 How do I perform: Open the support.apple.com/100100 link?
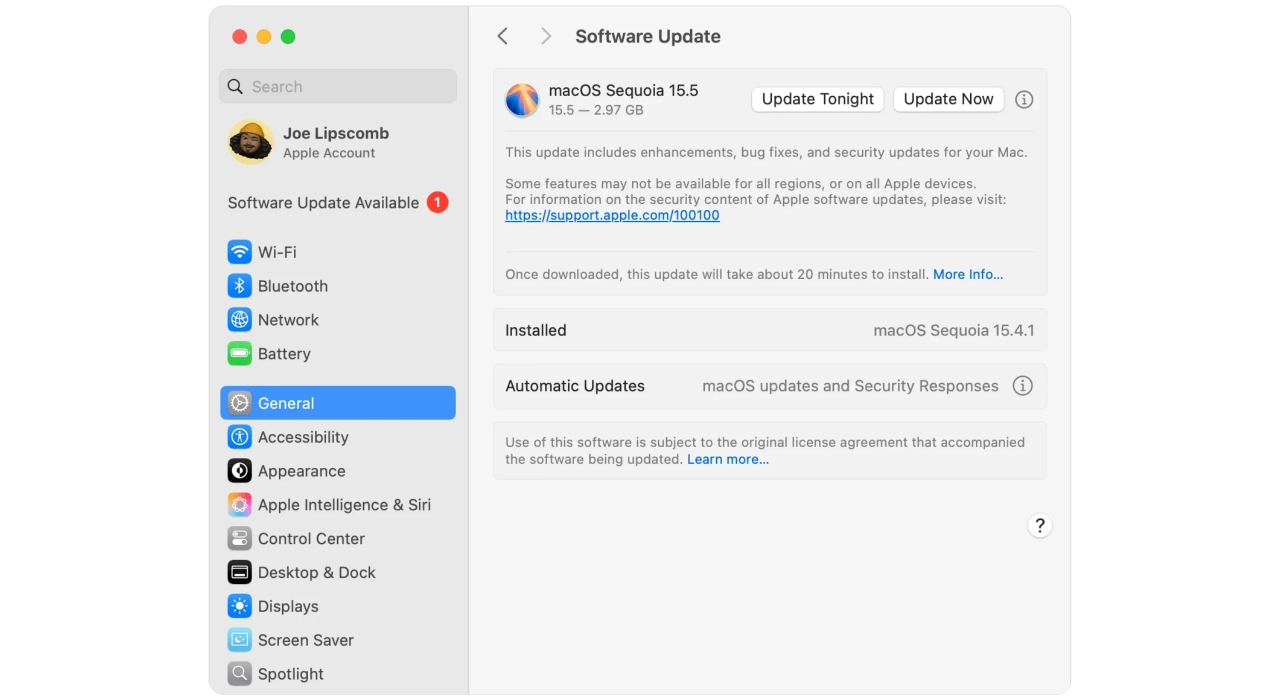612,215
